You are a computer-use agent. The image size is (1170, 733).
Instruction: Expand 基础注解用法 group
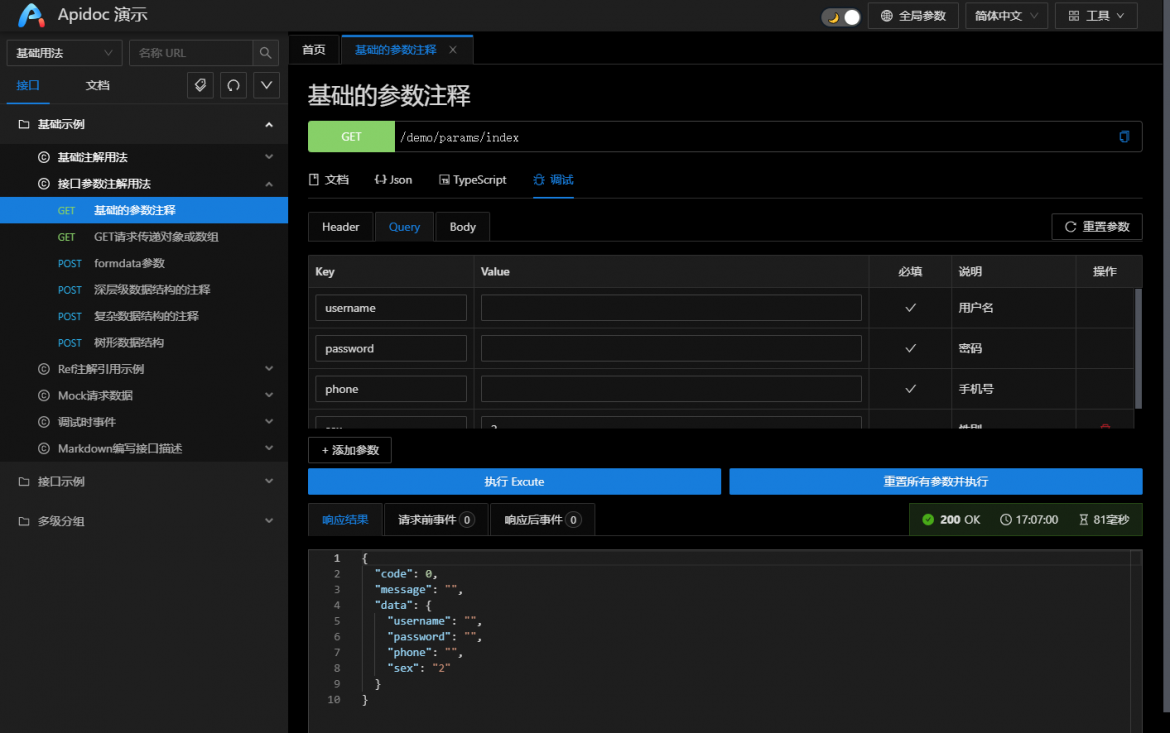[x=144, y=157]
